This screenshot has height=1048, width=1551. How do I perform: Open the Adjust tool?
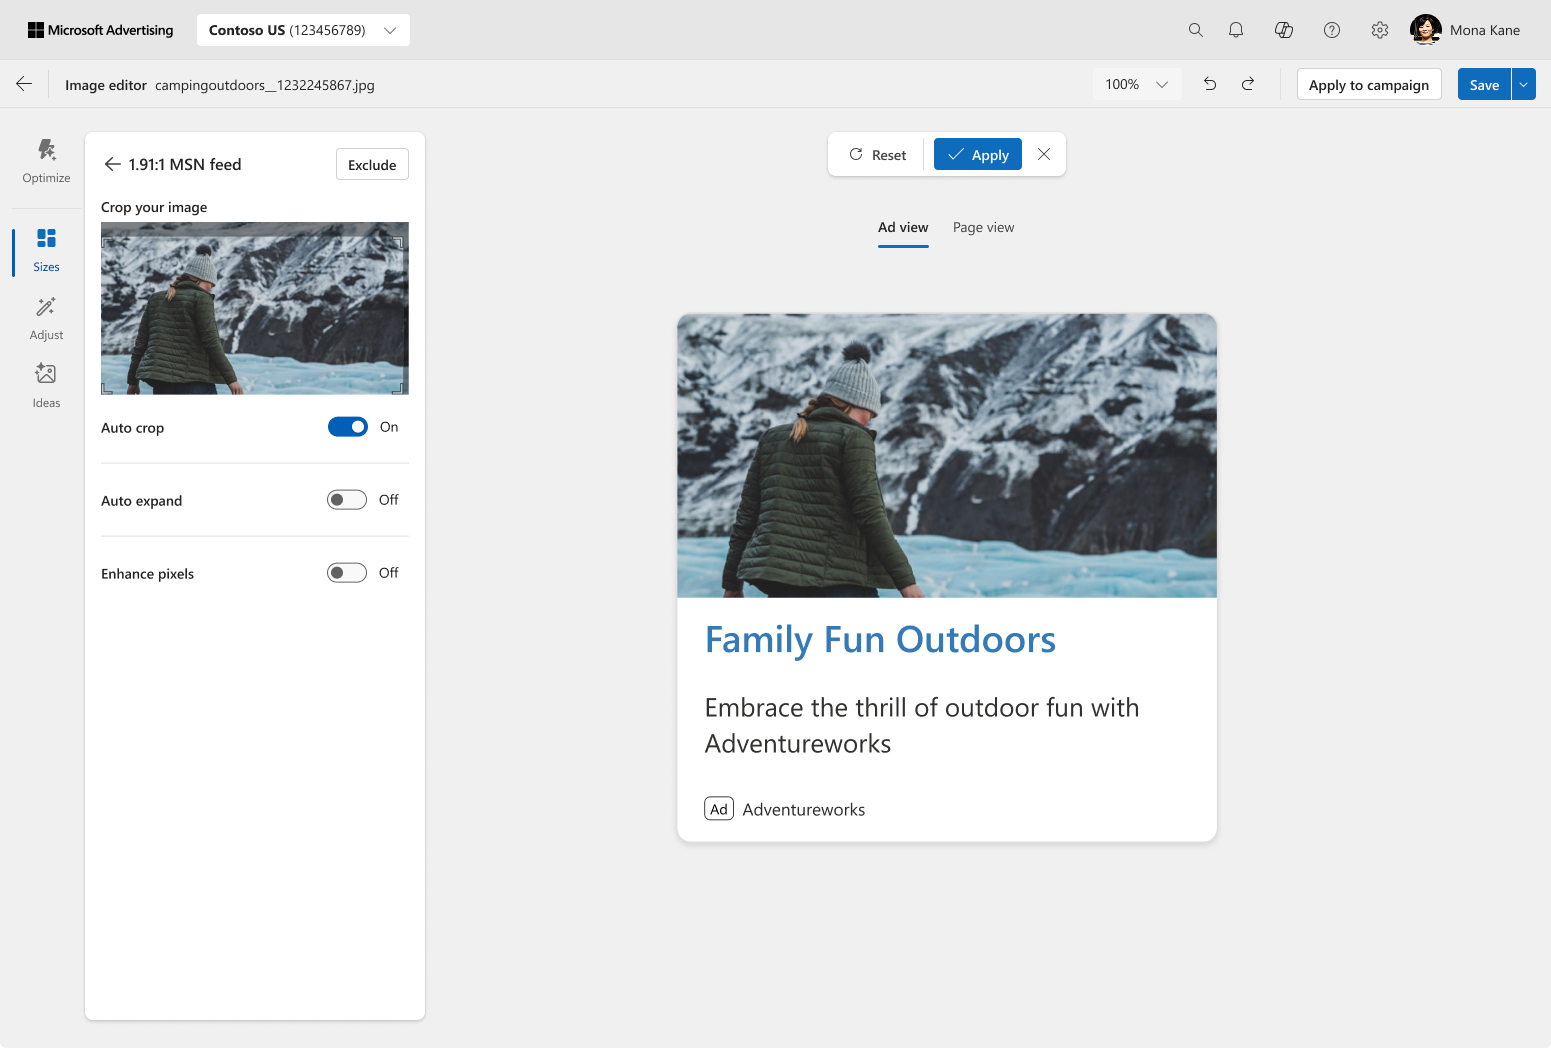click(46, 319)
